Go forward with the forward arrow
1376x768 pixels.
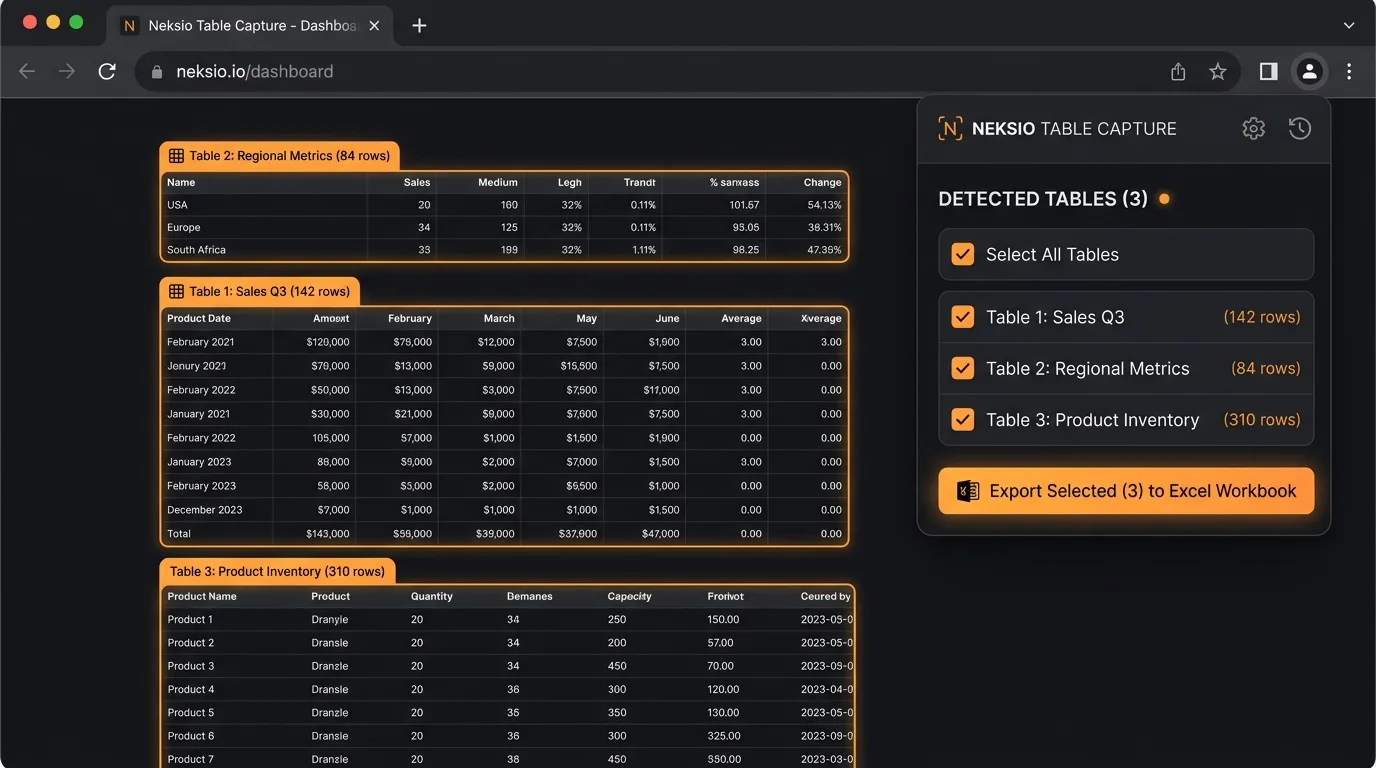(x=67, y=72)
